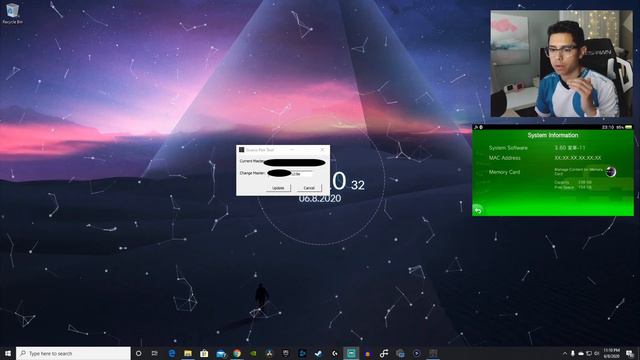This screenshot has width=640, height=360.
Task: Open the Action Center notifications
Action: [x=630, y=353]
